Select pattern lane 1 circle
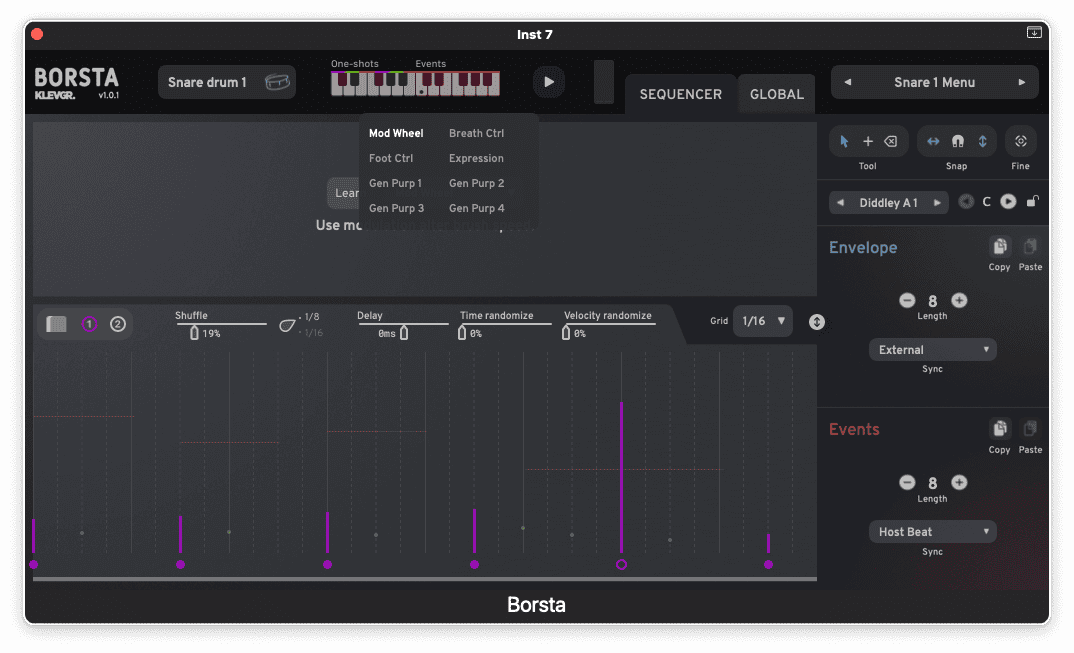This screenshot has width=1074, height=653. 89,324
